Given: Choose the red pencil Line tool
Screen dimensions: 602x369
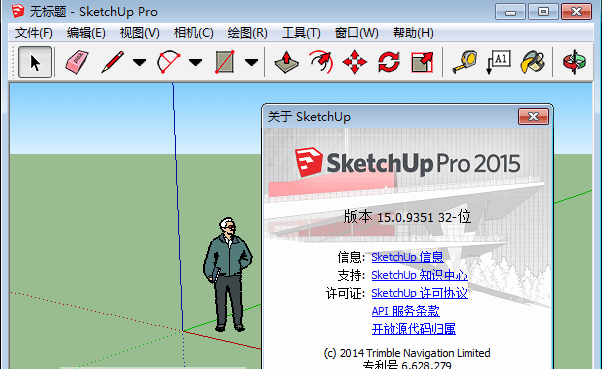Looking at the screenshot, I should [x=112, y=62].
